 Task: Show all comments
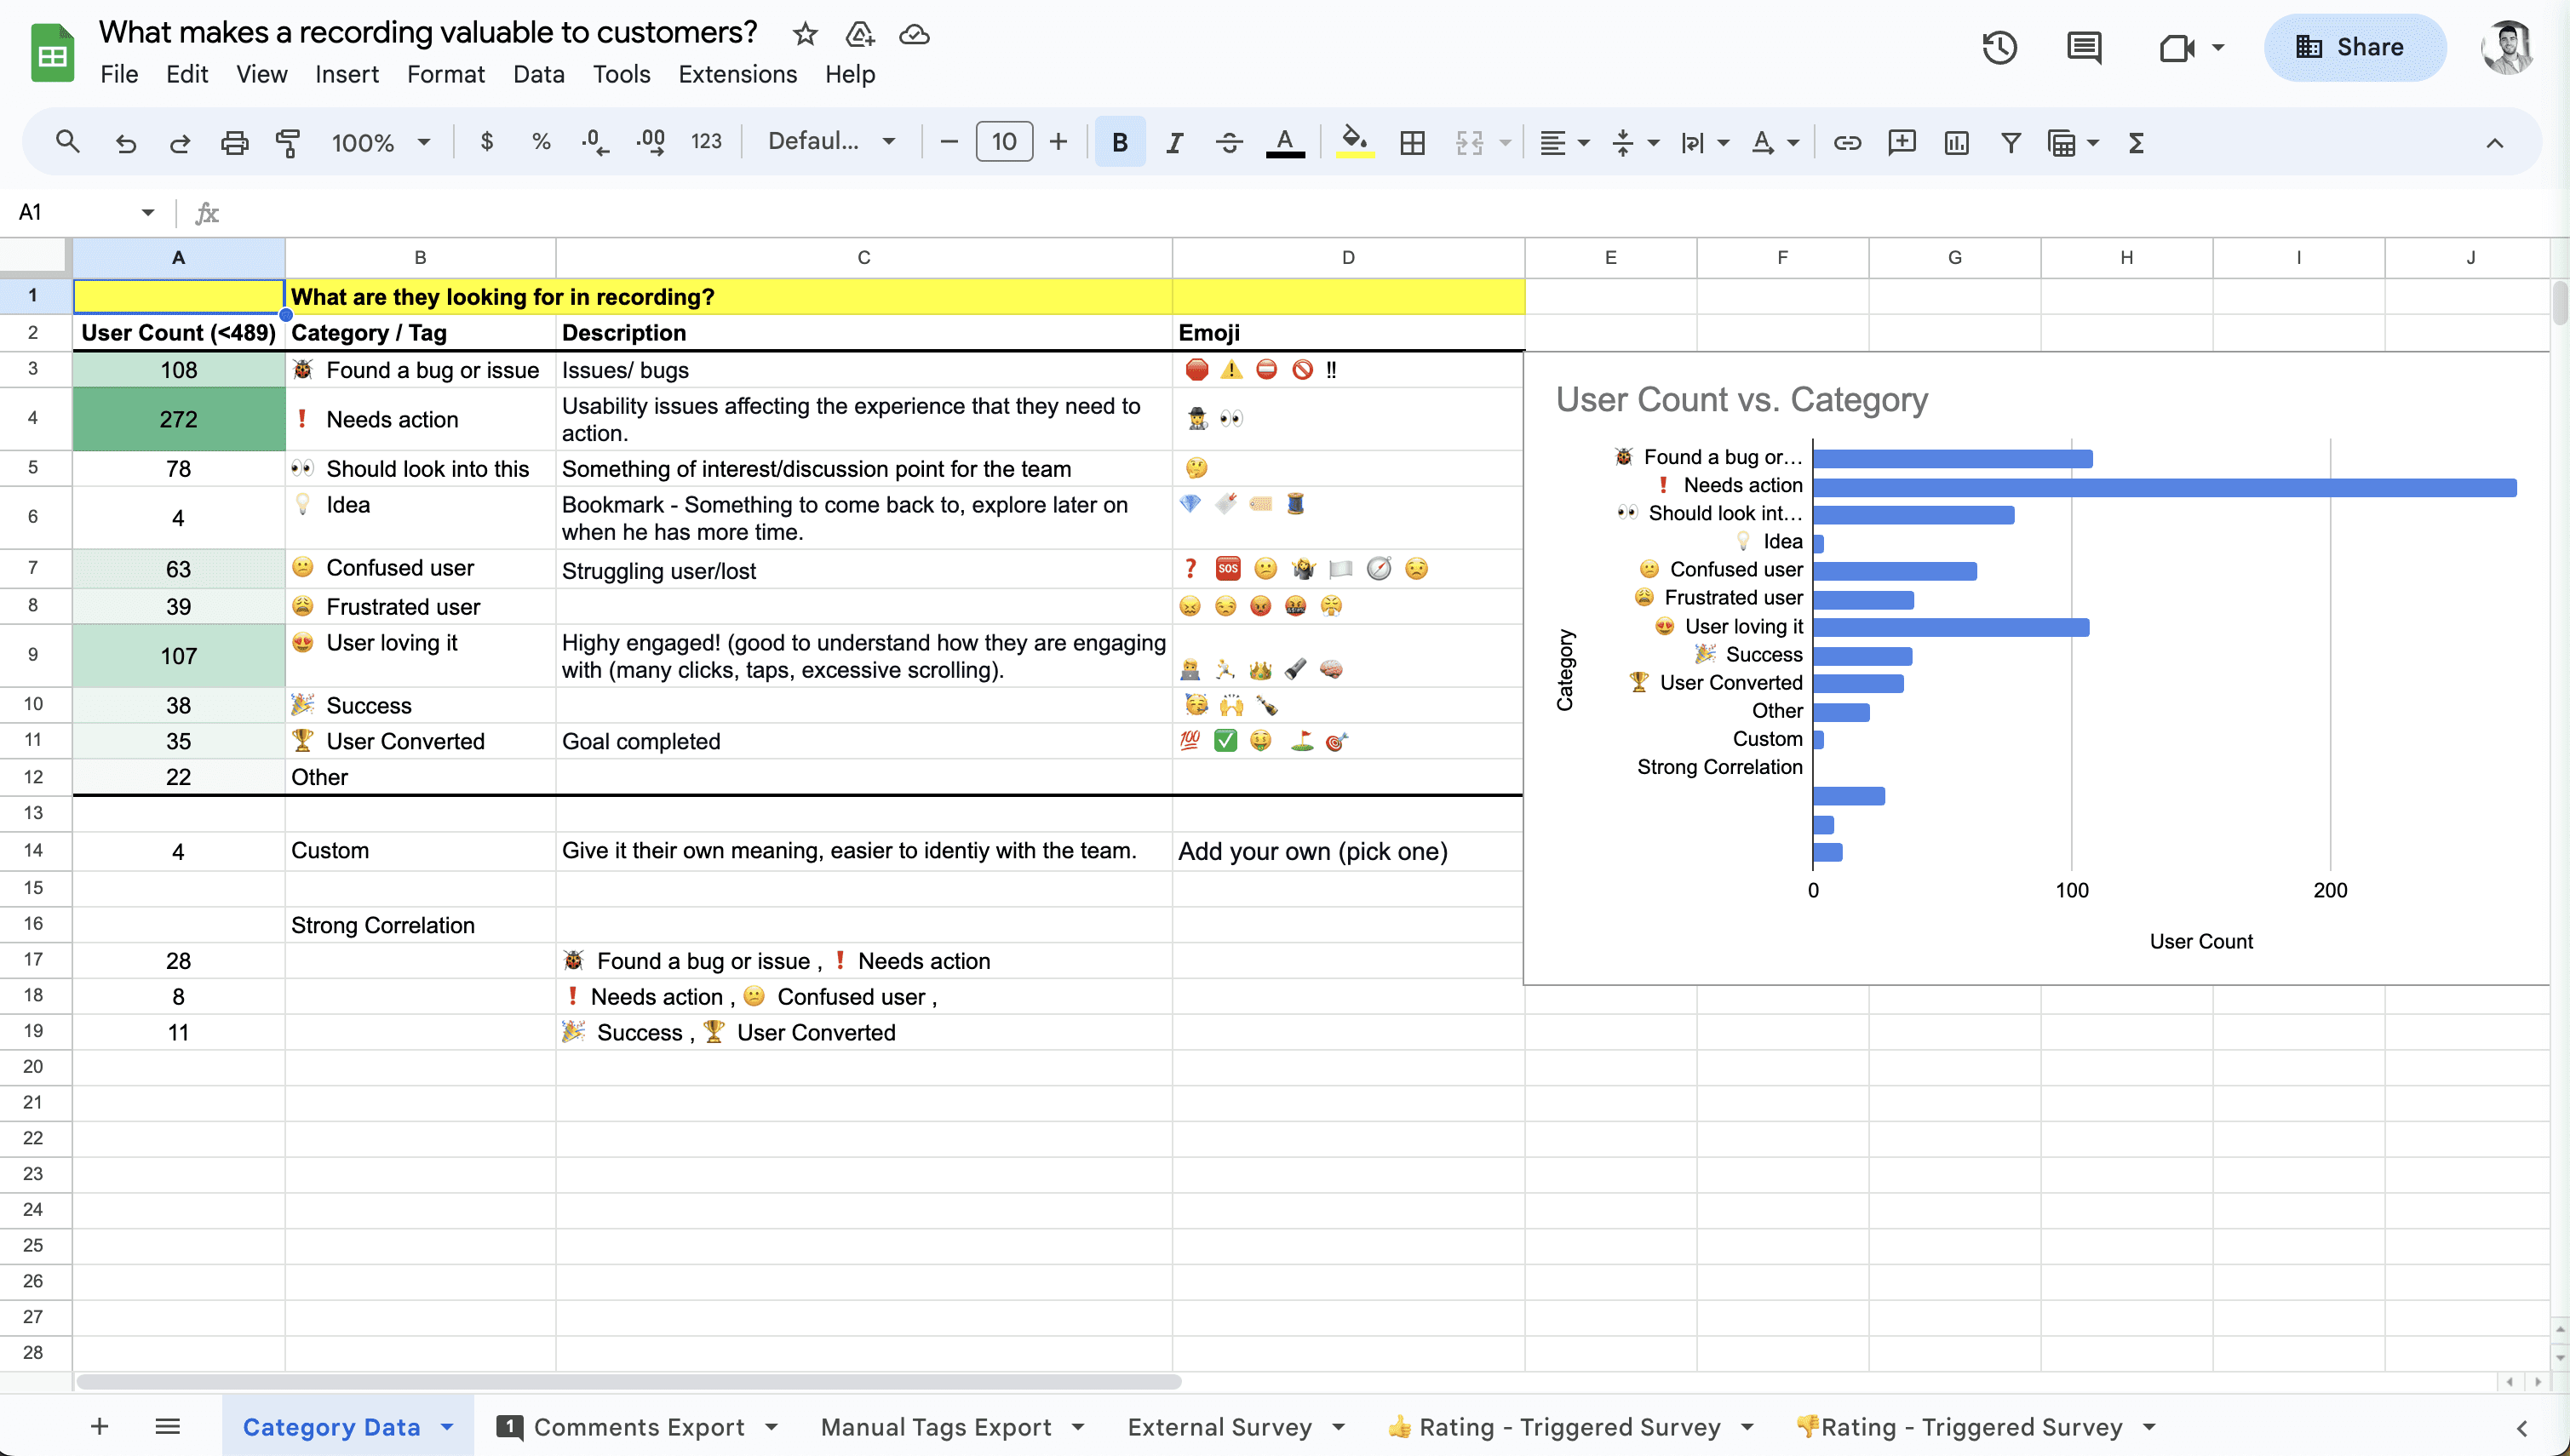[2084, 47]
